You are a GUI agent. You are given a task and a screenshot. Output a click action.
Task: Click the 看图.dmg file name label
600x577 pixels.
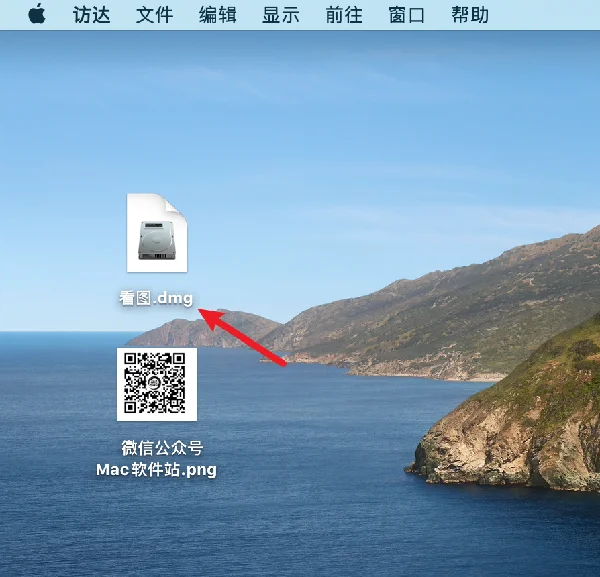tap(156, 298)
